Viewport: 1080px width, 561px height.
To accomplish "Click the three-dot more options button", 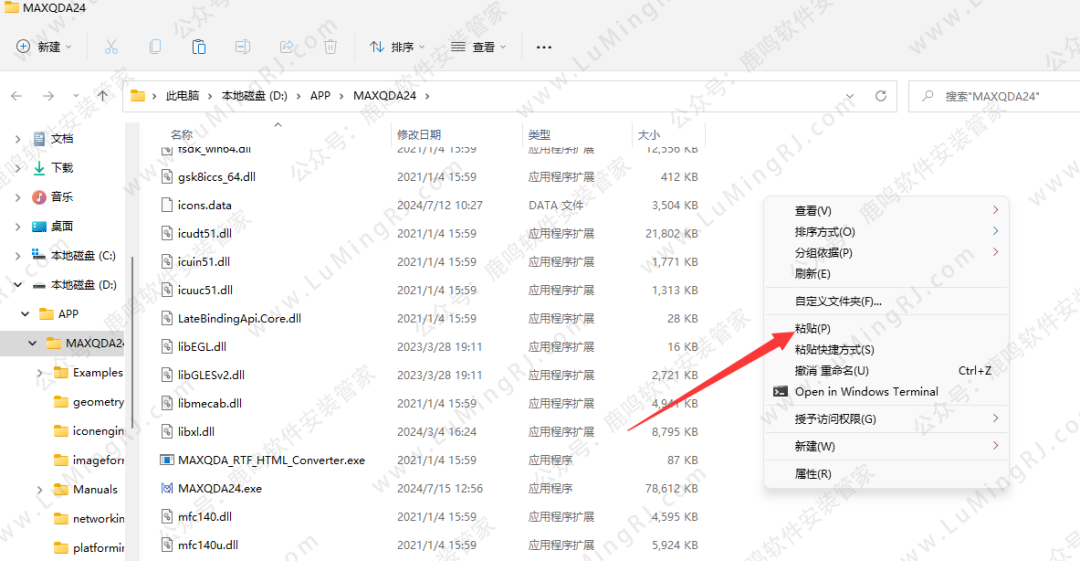I will tap(544, 47).
